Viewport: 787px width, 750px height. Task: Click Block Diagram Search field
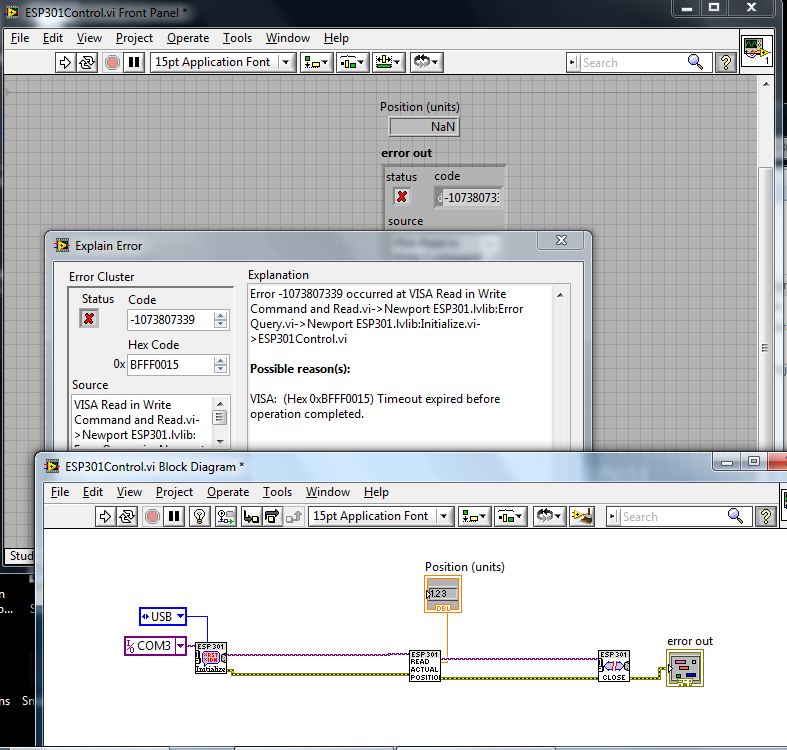click(673, 517)
